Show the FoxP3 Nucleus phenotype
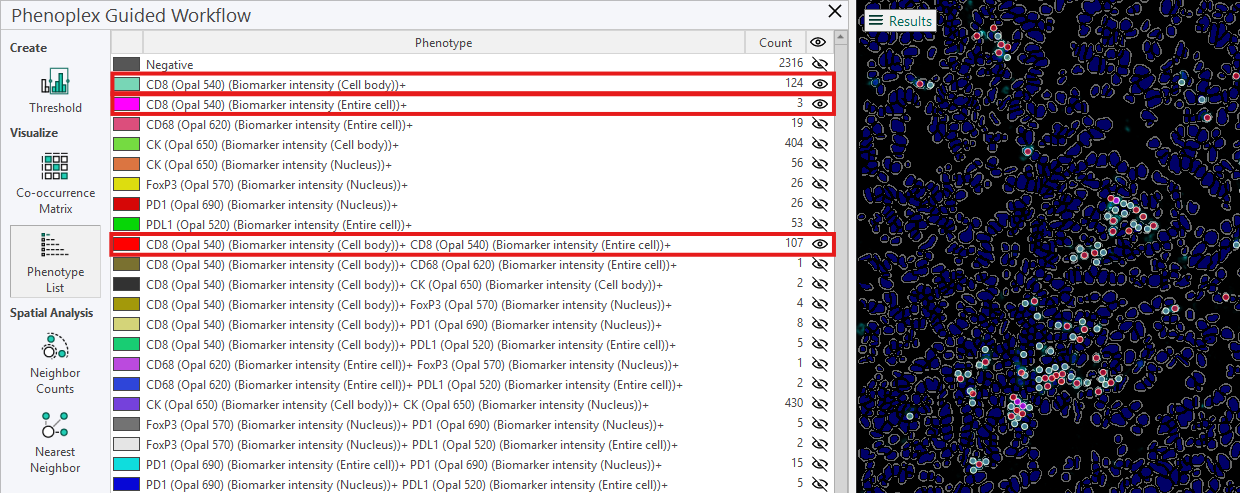Screen dimensions: 1240x493 coord(820,184)
